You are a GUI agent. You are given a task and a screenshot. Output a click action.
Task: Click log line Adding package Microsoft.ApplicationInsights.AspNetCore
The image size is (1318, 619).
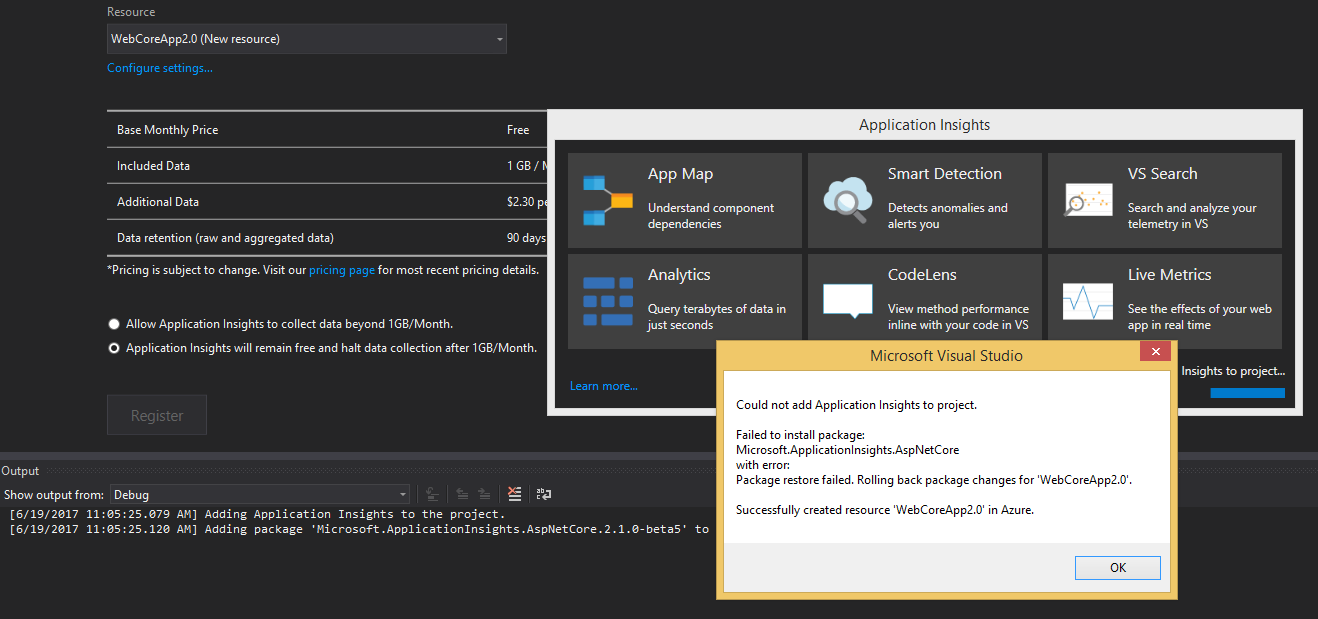359,529
